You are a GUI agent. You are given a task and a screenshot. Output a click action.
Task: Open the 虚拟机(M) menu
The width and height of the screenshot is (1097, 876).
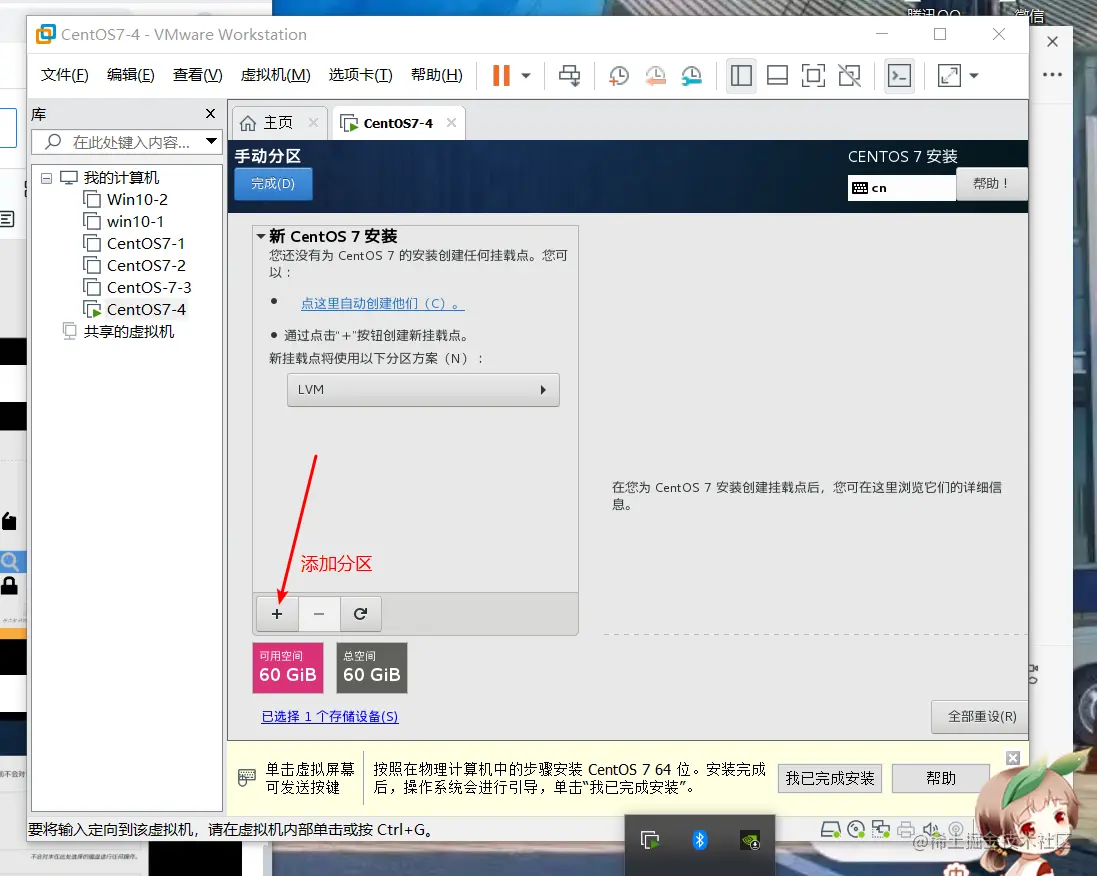coord(275,75)
